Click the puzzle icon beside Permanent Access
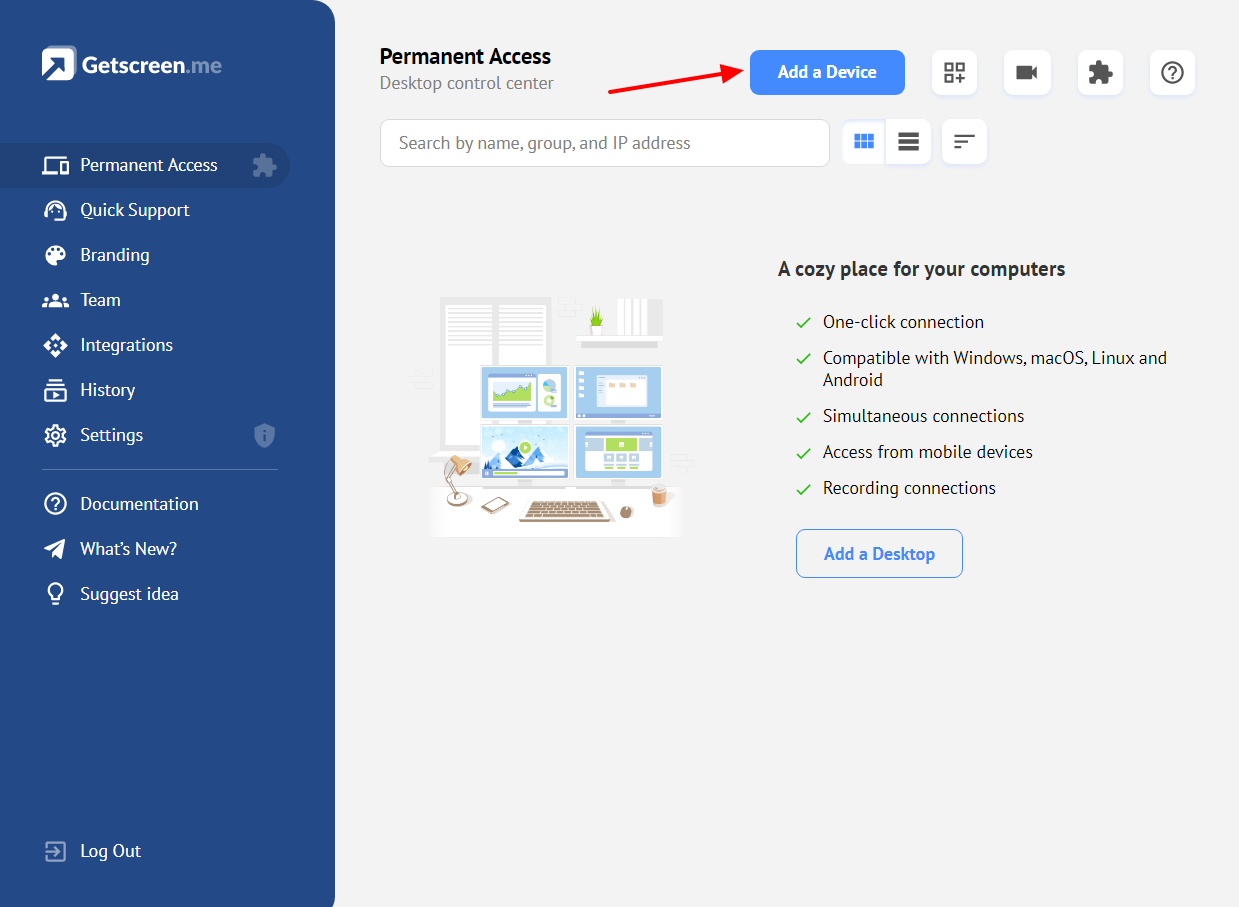Image resolution: width=1239 pixels, height=907 pixels. (x=264, y=165)
